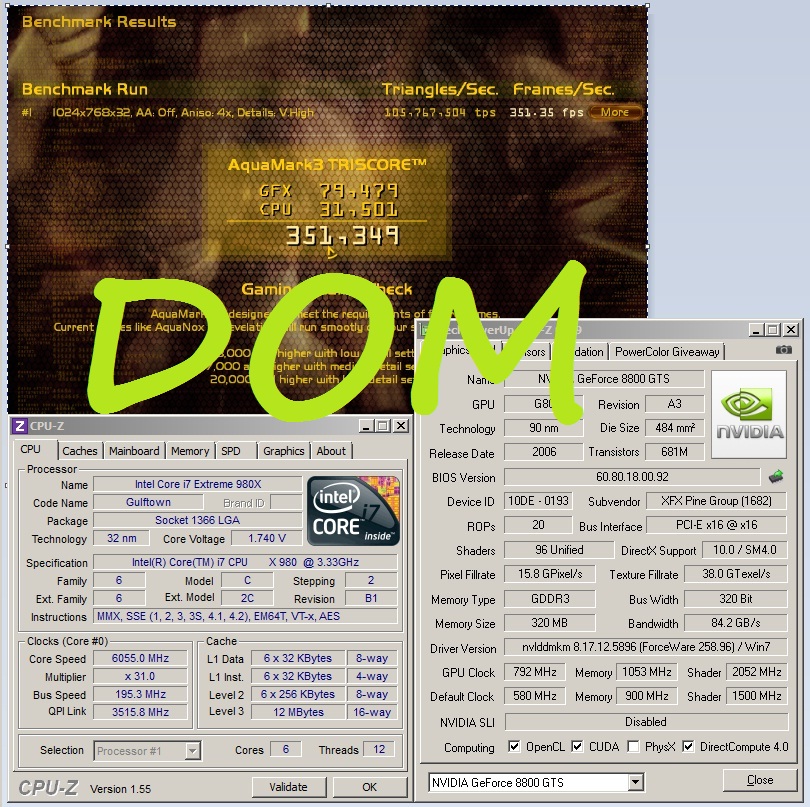Viewport: 810px width, 807px height.
Task: Toggle the OpenCL checkbox
Action: click(513, 747)
